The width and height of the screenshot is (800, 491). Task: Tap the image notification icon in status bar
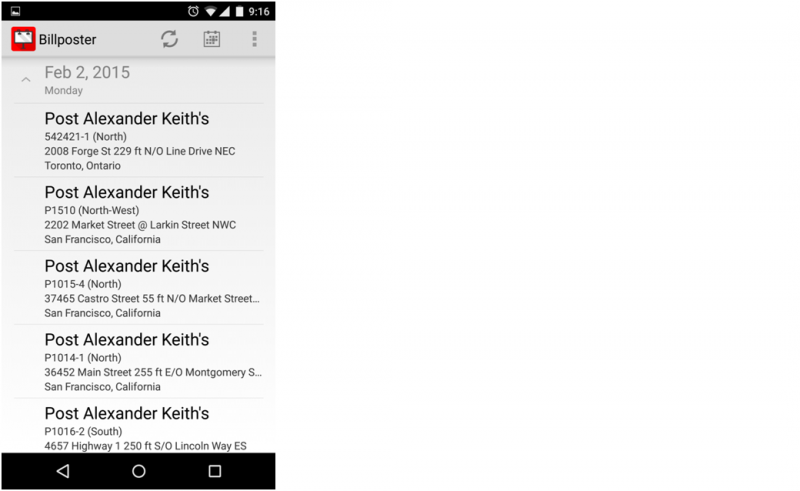(x=15, y=11)
